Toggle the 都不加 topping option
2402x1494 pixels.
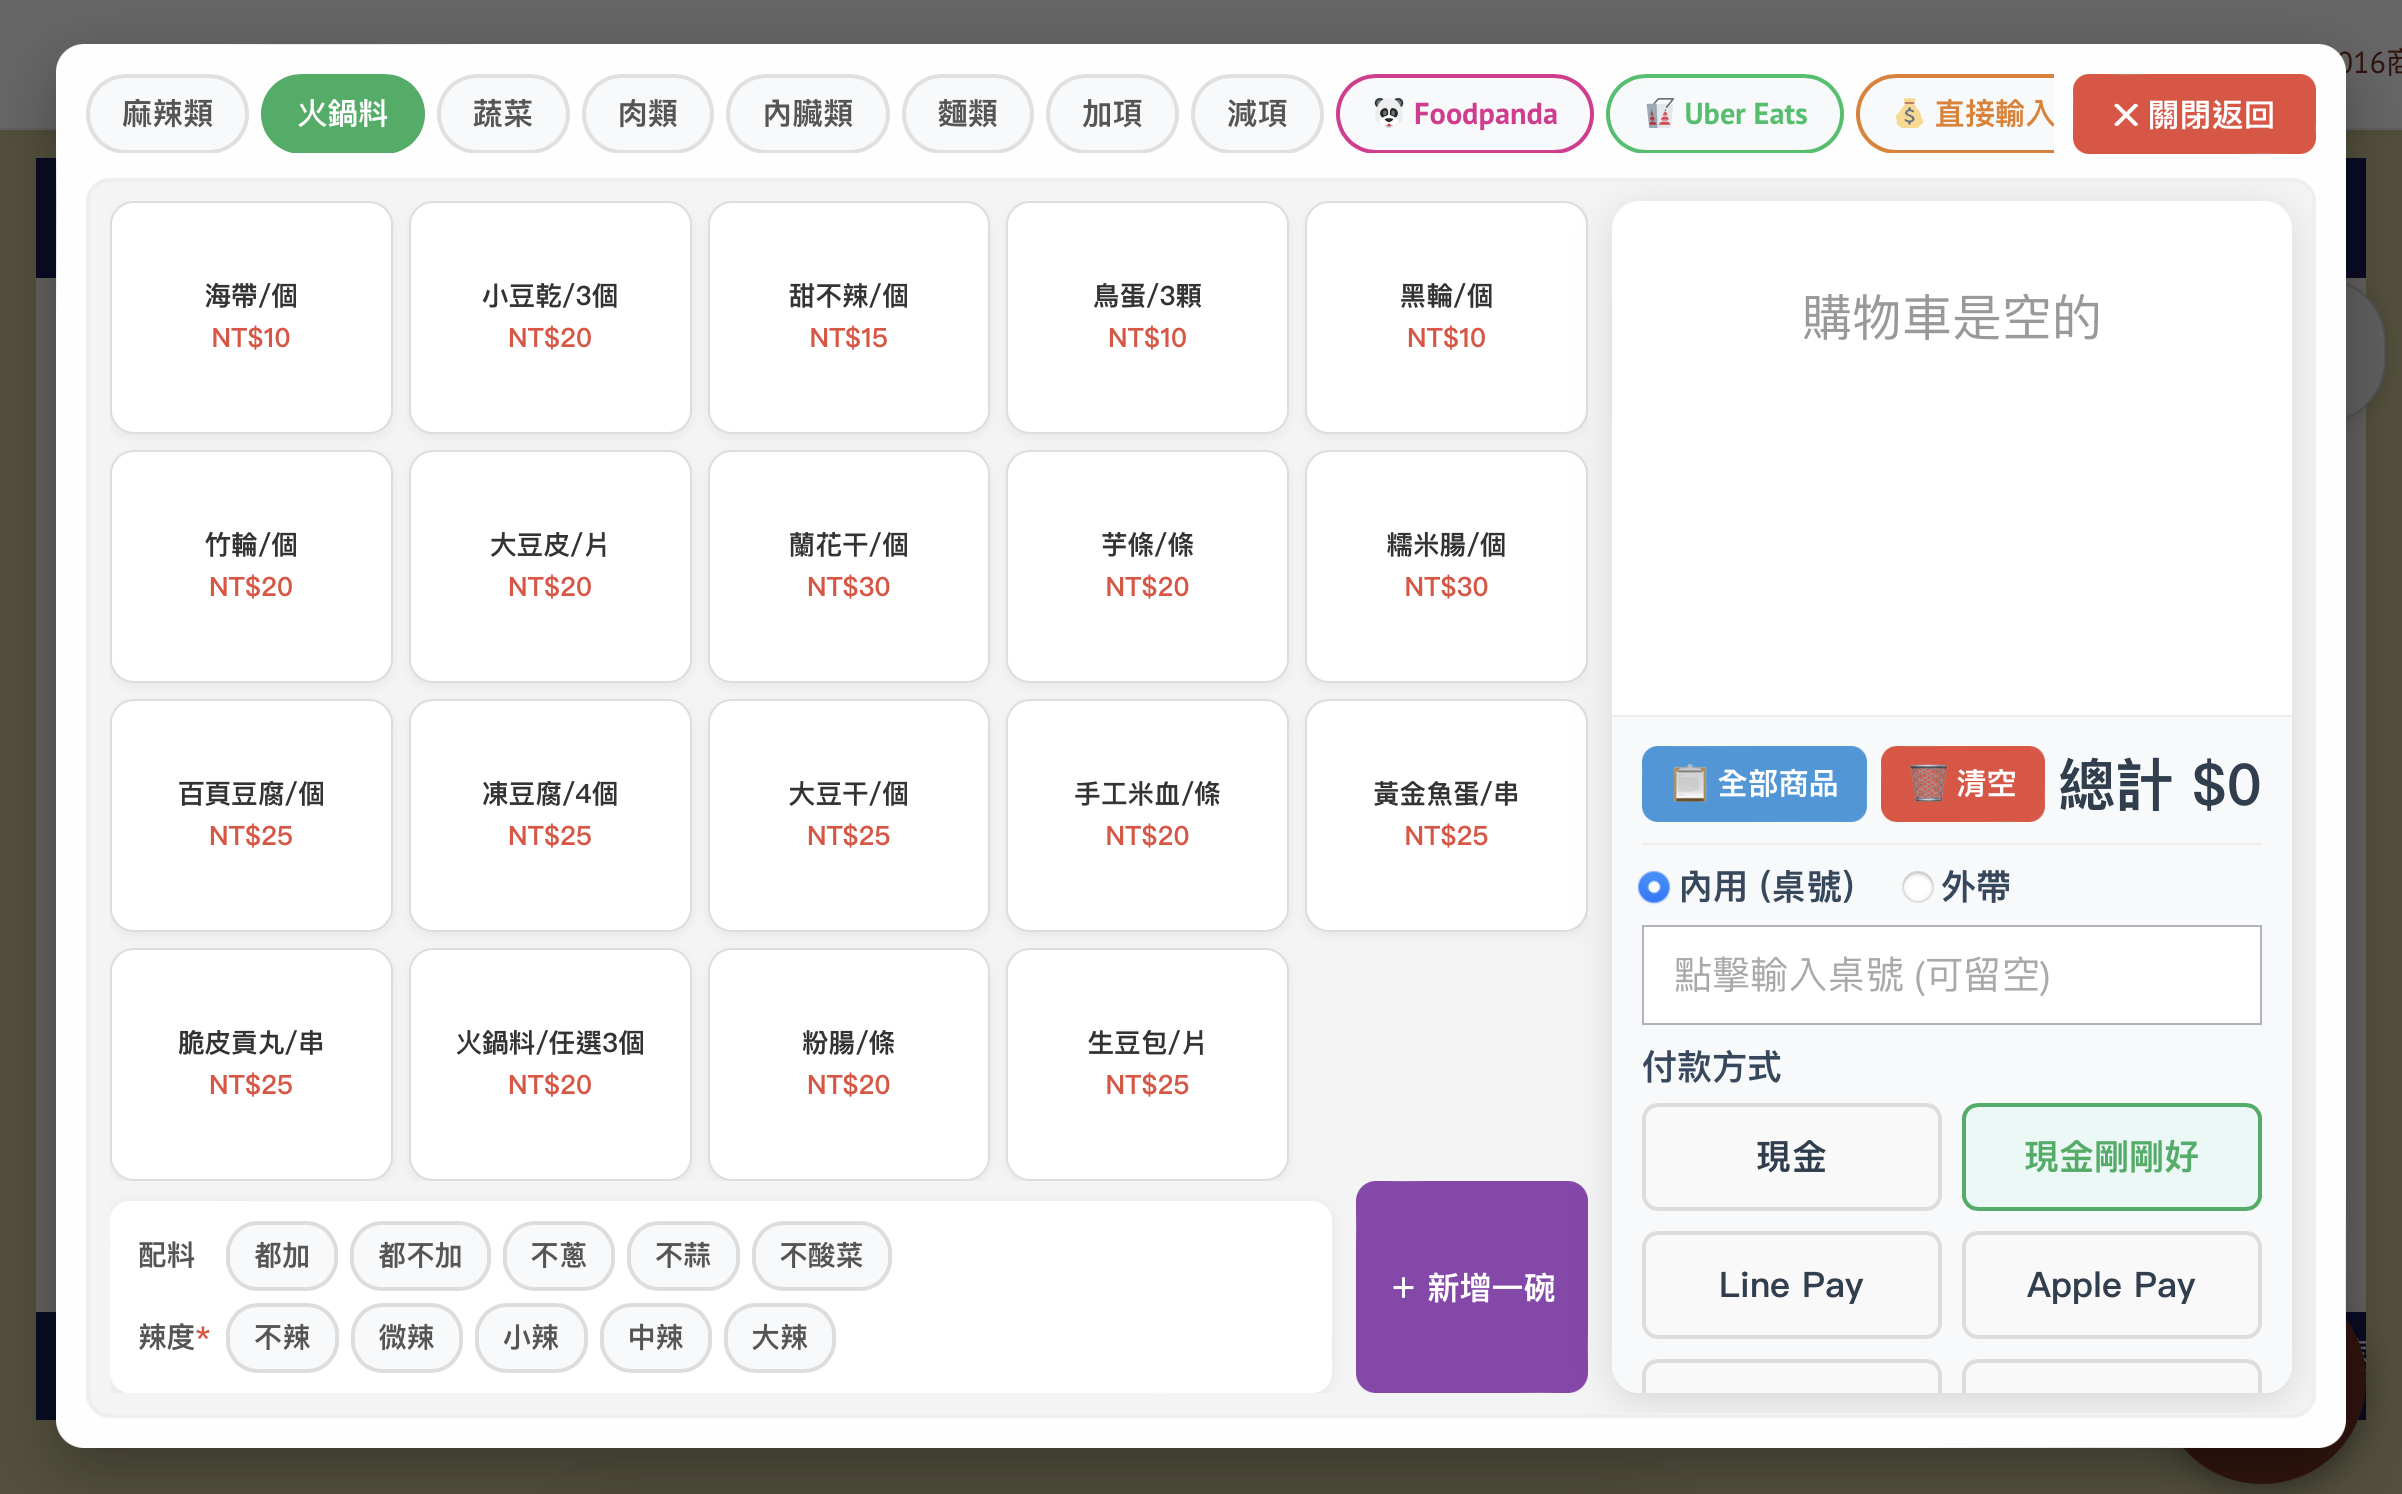coord(420,1256)
